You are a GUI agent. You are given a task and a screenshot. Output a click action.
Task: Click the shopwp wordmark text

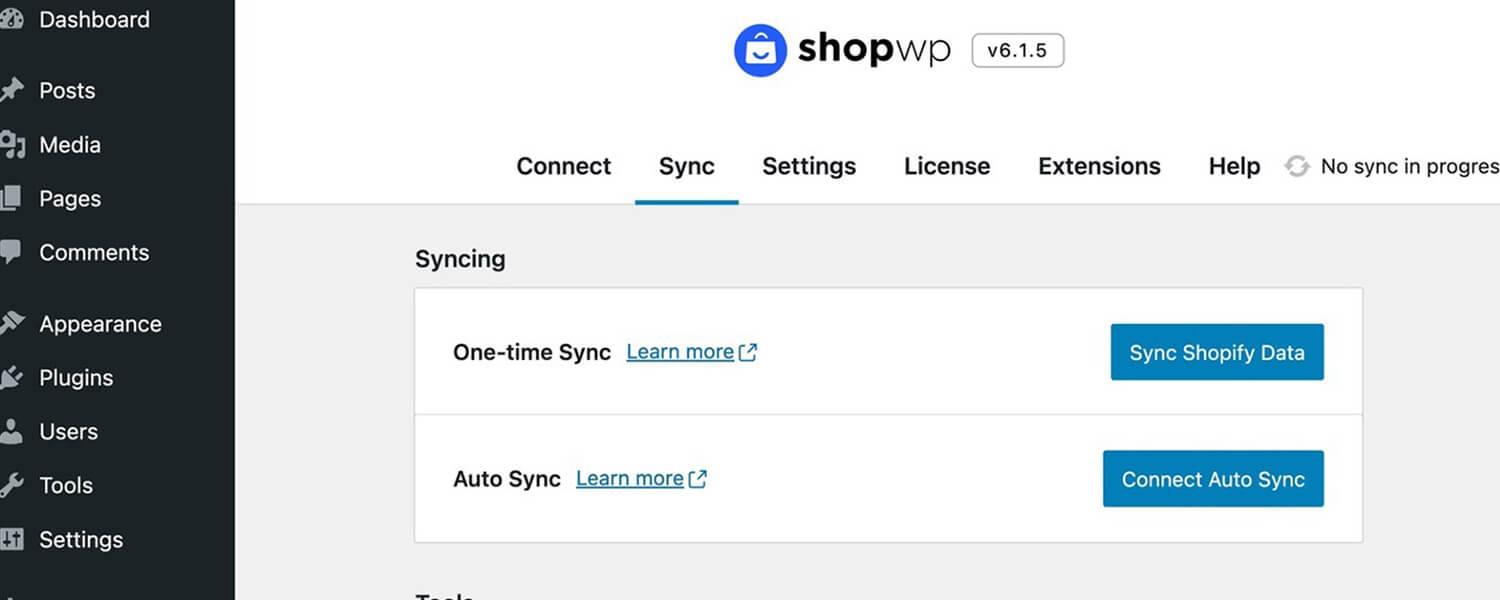point(874,50)
